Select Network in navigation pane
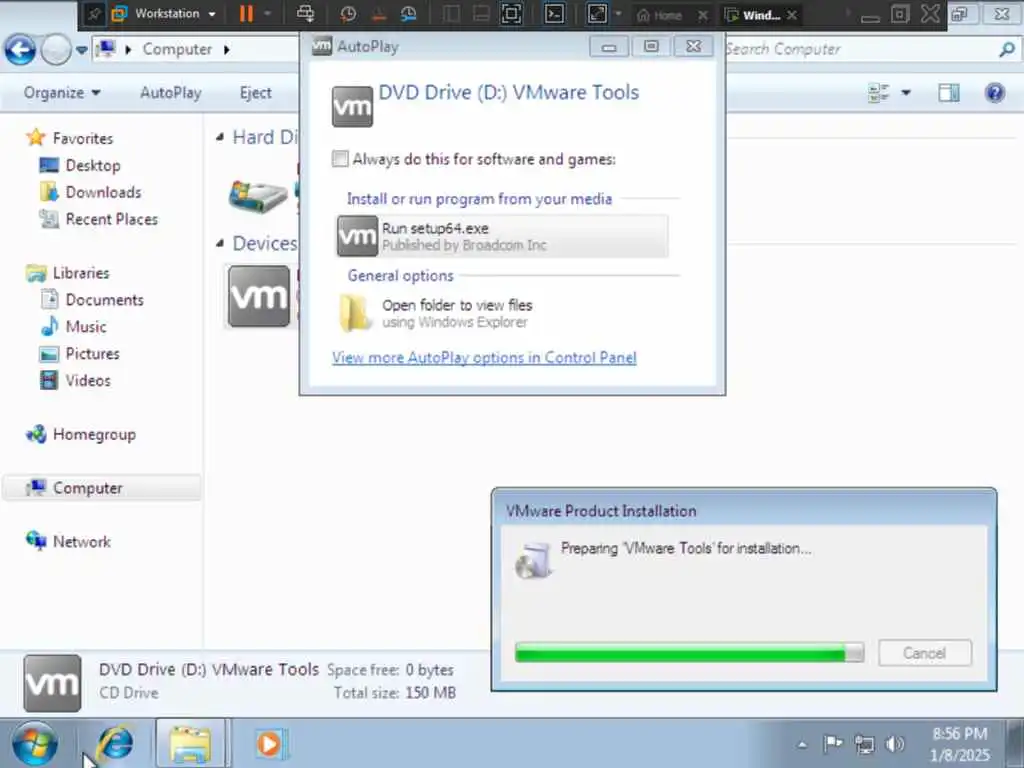Viewport: 1024px width, 768px height. pyautogui.click(x=82, y=541)
